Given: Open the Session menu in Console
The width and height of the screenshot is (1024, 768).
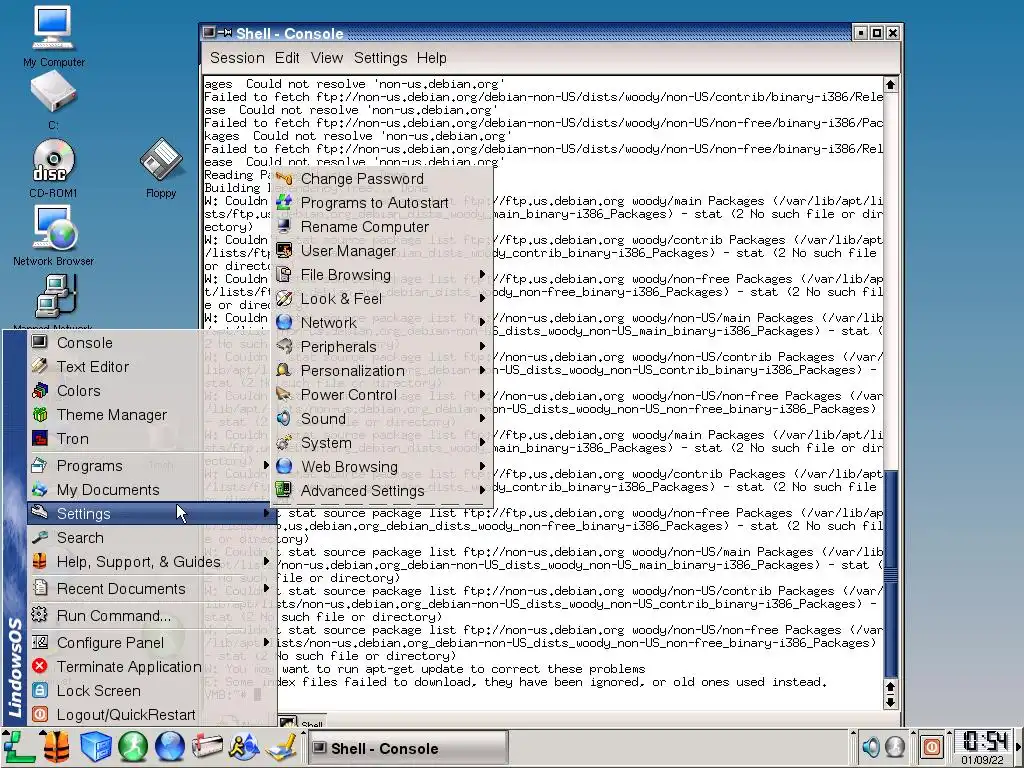Looking at the screenshot, I should pyautogui.click(x=236, y=57).
